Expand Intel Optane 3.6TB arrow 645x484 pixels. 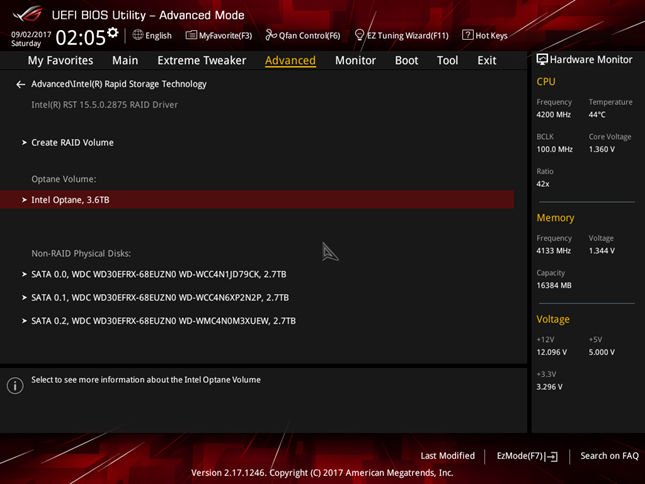click(24, 199)
